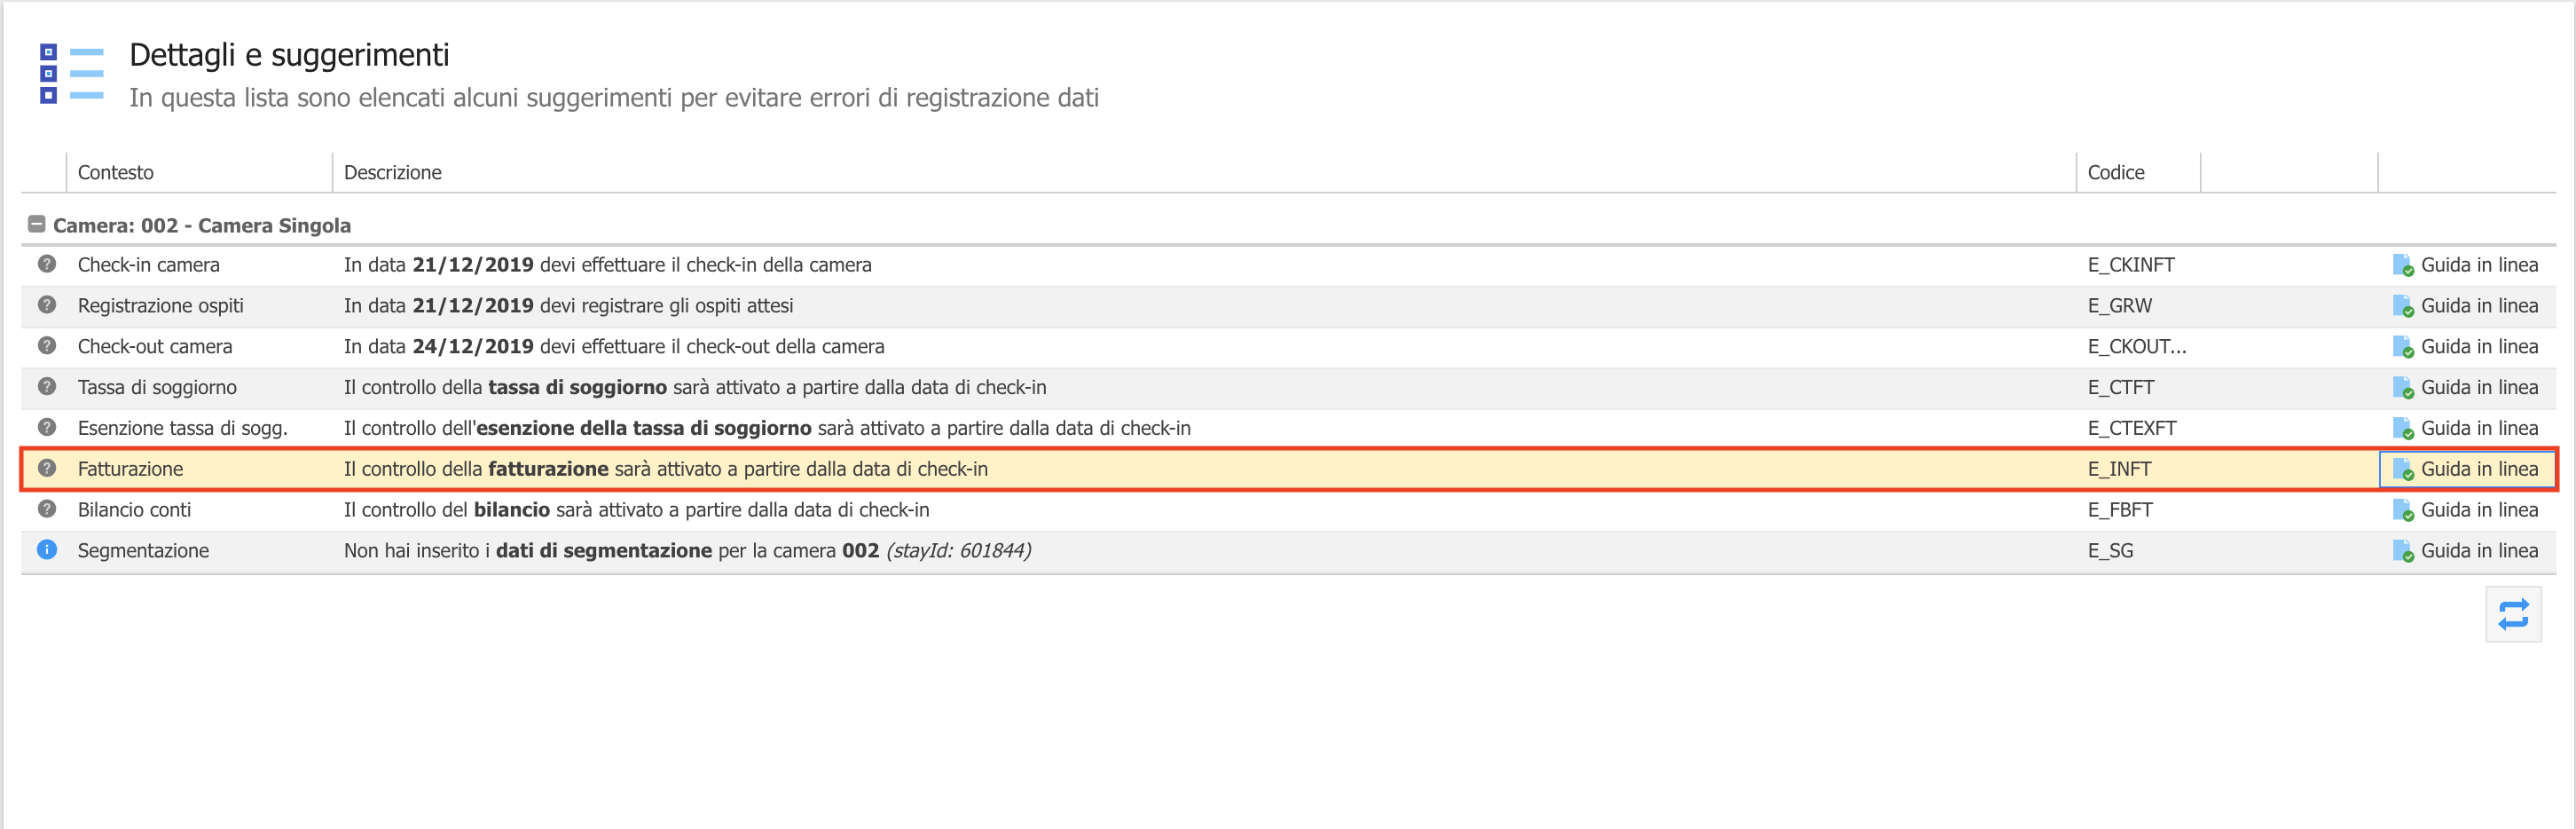2576x829 pixels.
Task: Click question mark icon for Check-in camera
Action: (47, 264)
